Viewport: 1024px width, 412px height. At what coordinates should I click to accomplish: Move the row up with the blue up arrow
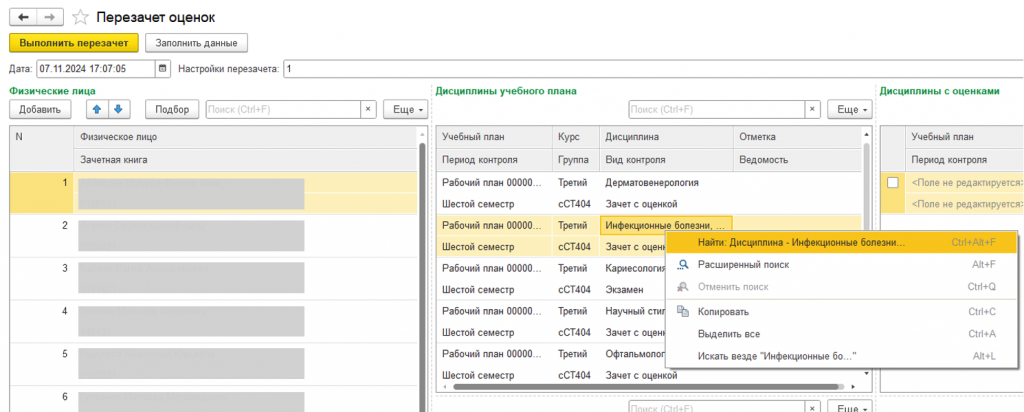pos(98,109)
